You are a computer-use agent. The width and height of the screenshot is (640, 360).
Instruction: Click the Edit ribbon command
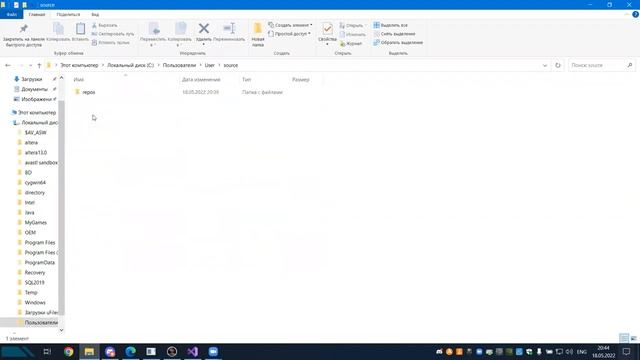(x=352, y=34)
